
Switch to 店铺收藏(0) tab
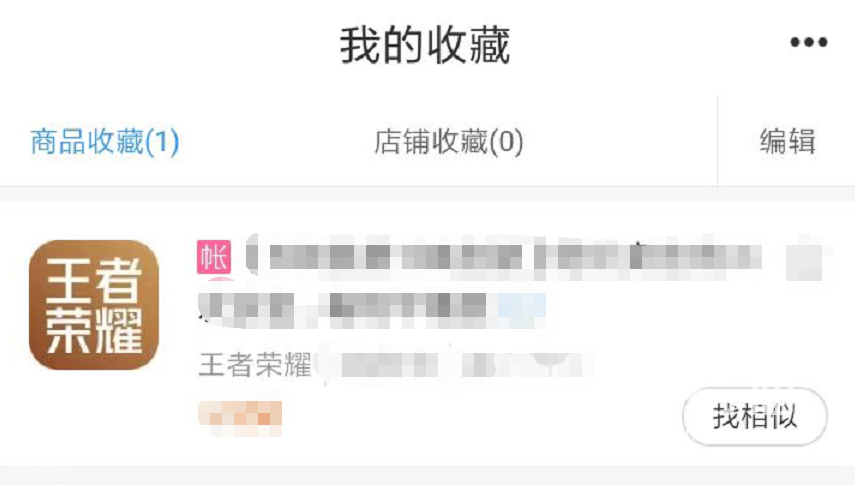tap(449, 142)
